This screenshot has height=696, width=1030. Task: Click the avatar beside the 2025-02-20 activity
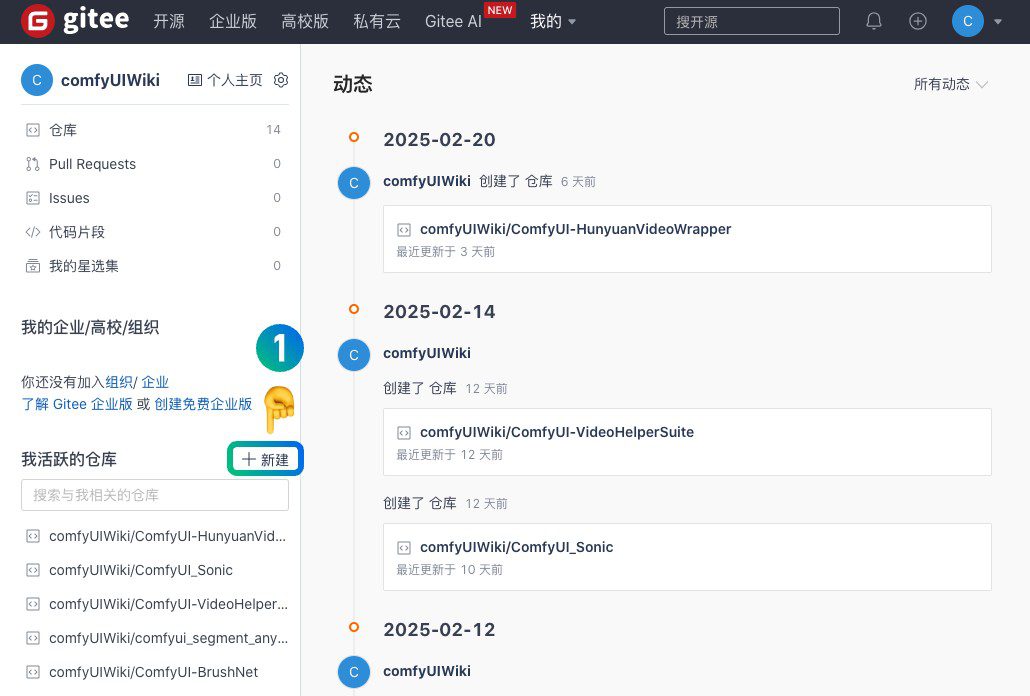354,183
